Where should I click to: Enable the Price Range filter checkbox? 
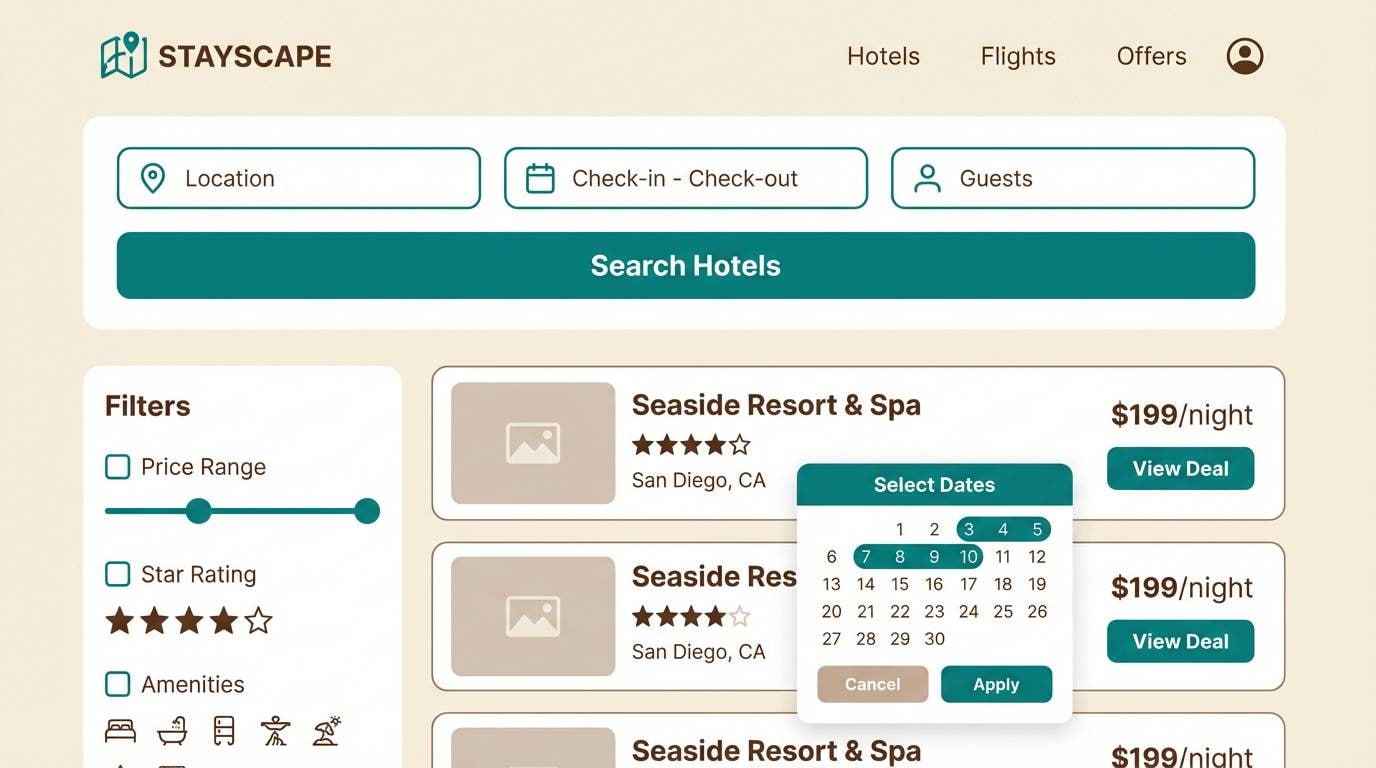[x=117, y=466]
